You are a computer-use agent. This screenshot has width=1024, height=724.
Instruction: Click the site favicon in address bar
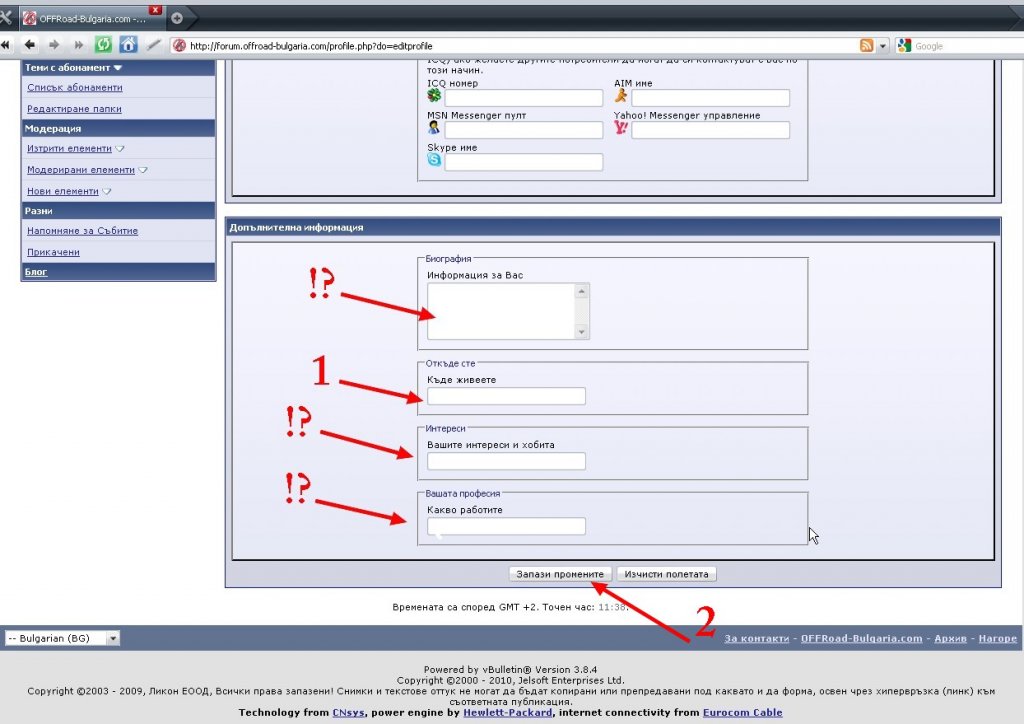point(180,46)
